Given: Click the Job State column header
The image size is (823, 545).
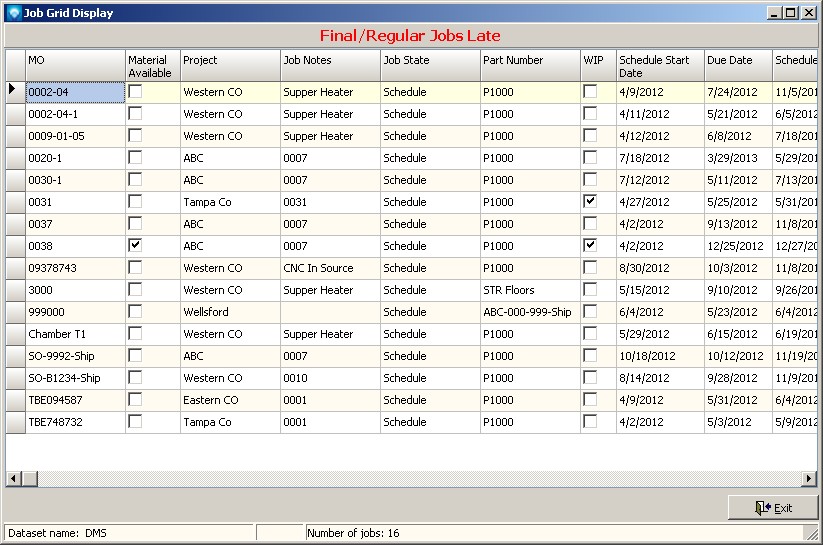Looking at the screenshot, I should click(429, 66).
